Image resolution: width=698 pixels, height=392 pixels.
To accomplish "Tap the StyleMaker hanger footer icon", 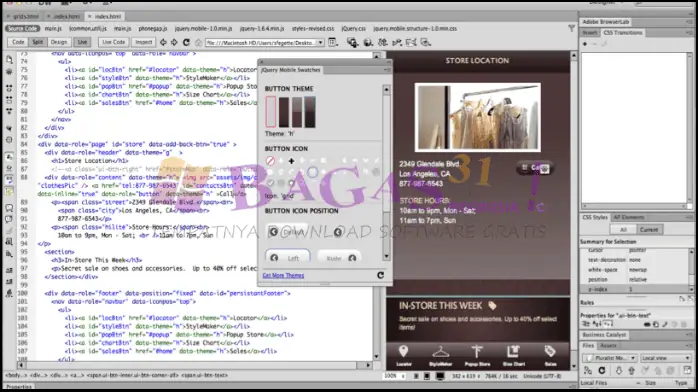I will [x=440, y=355].
